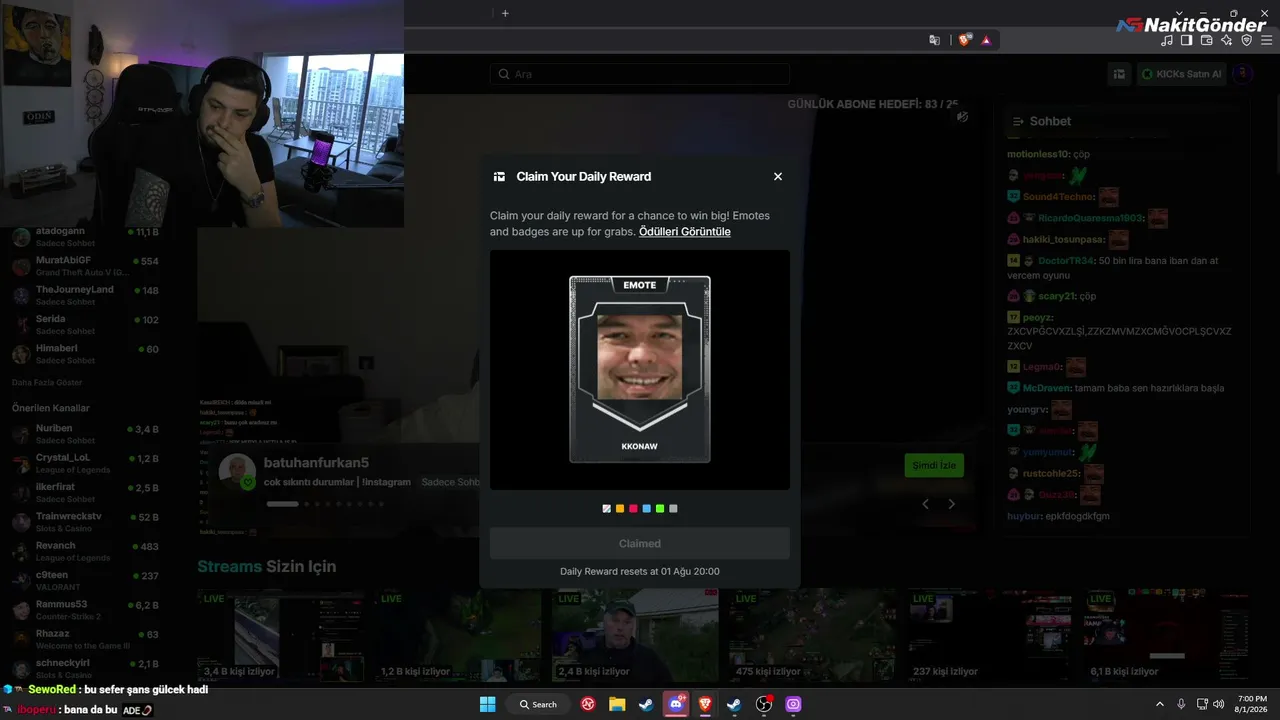Click the KKONAW emote reward card

(x=640, y=369)
